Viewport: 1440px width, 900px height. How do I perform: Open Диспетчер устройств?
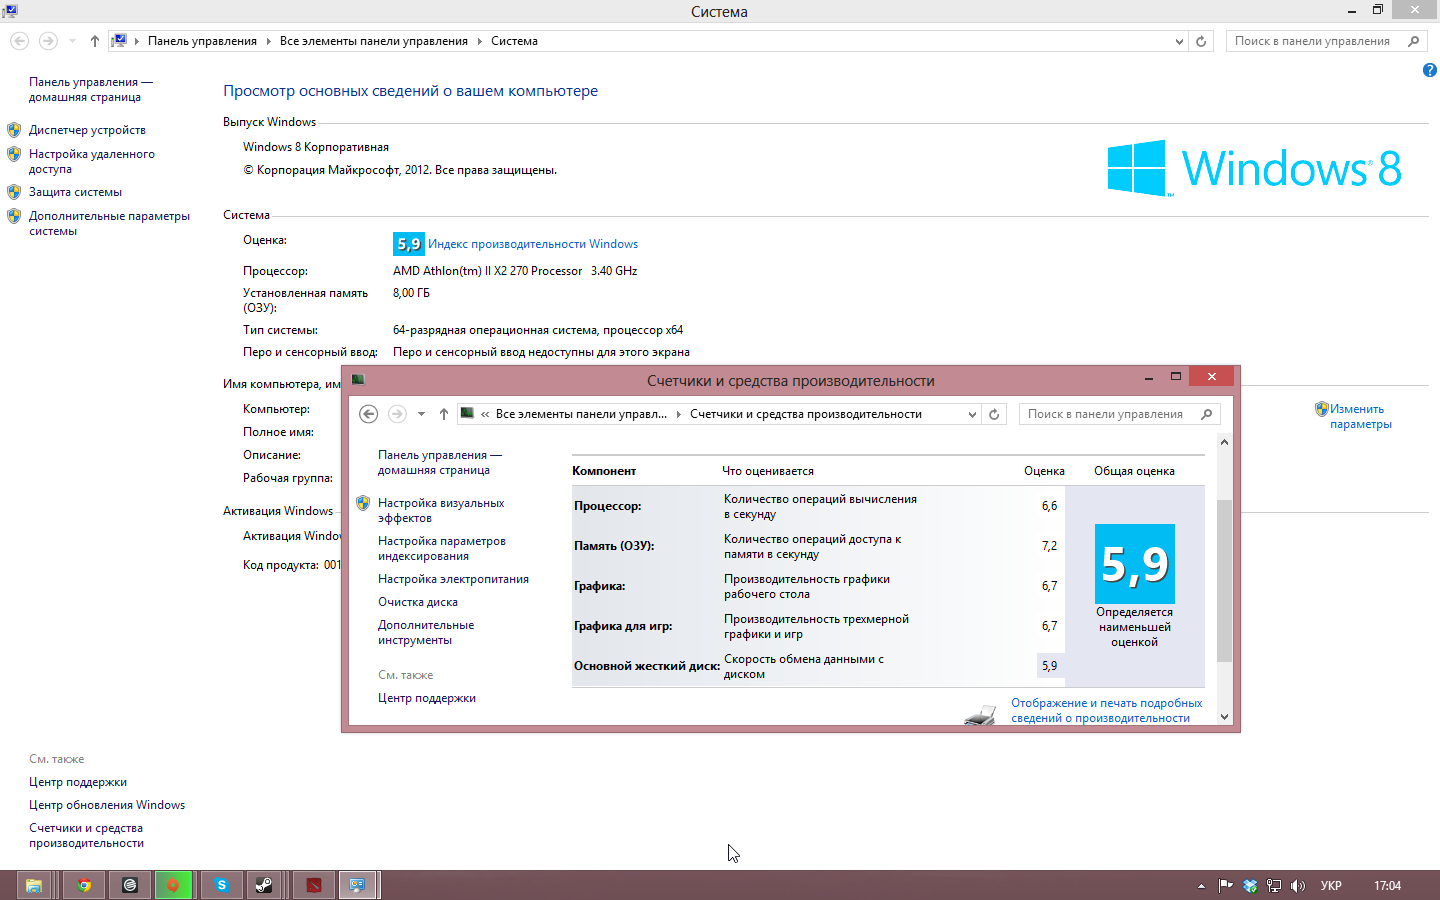(87, 130)
